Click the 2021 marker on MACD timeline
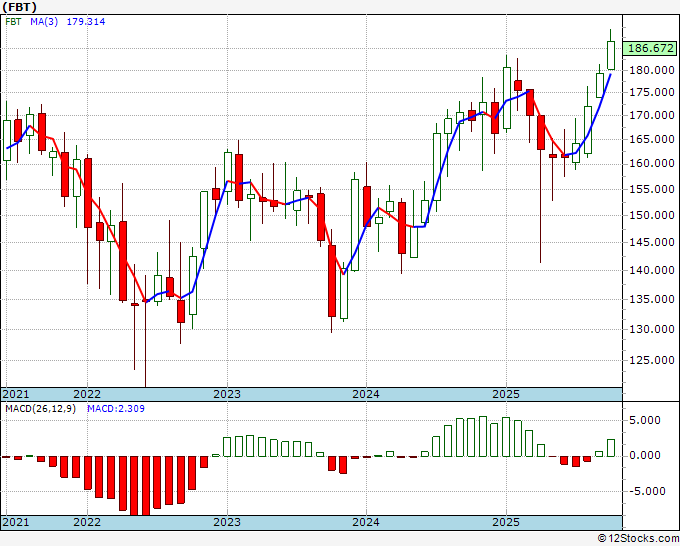 point(16,522)
